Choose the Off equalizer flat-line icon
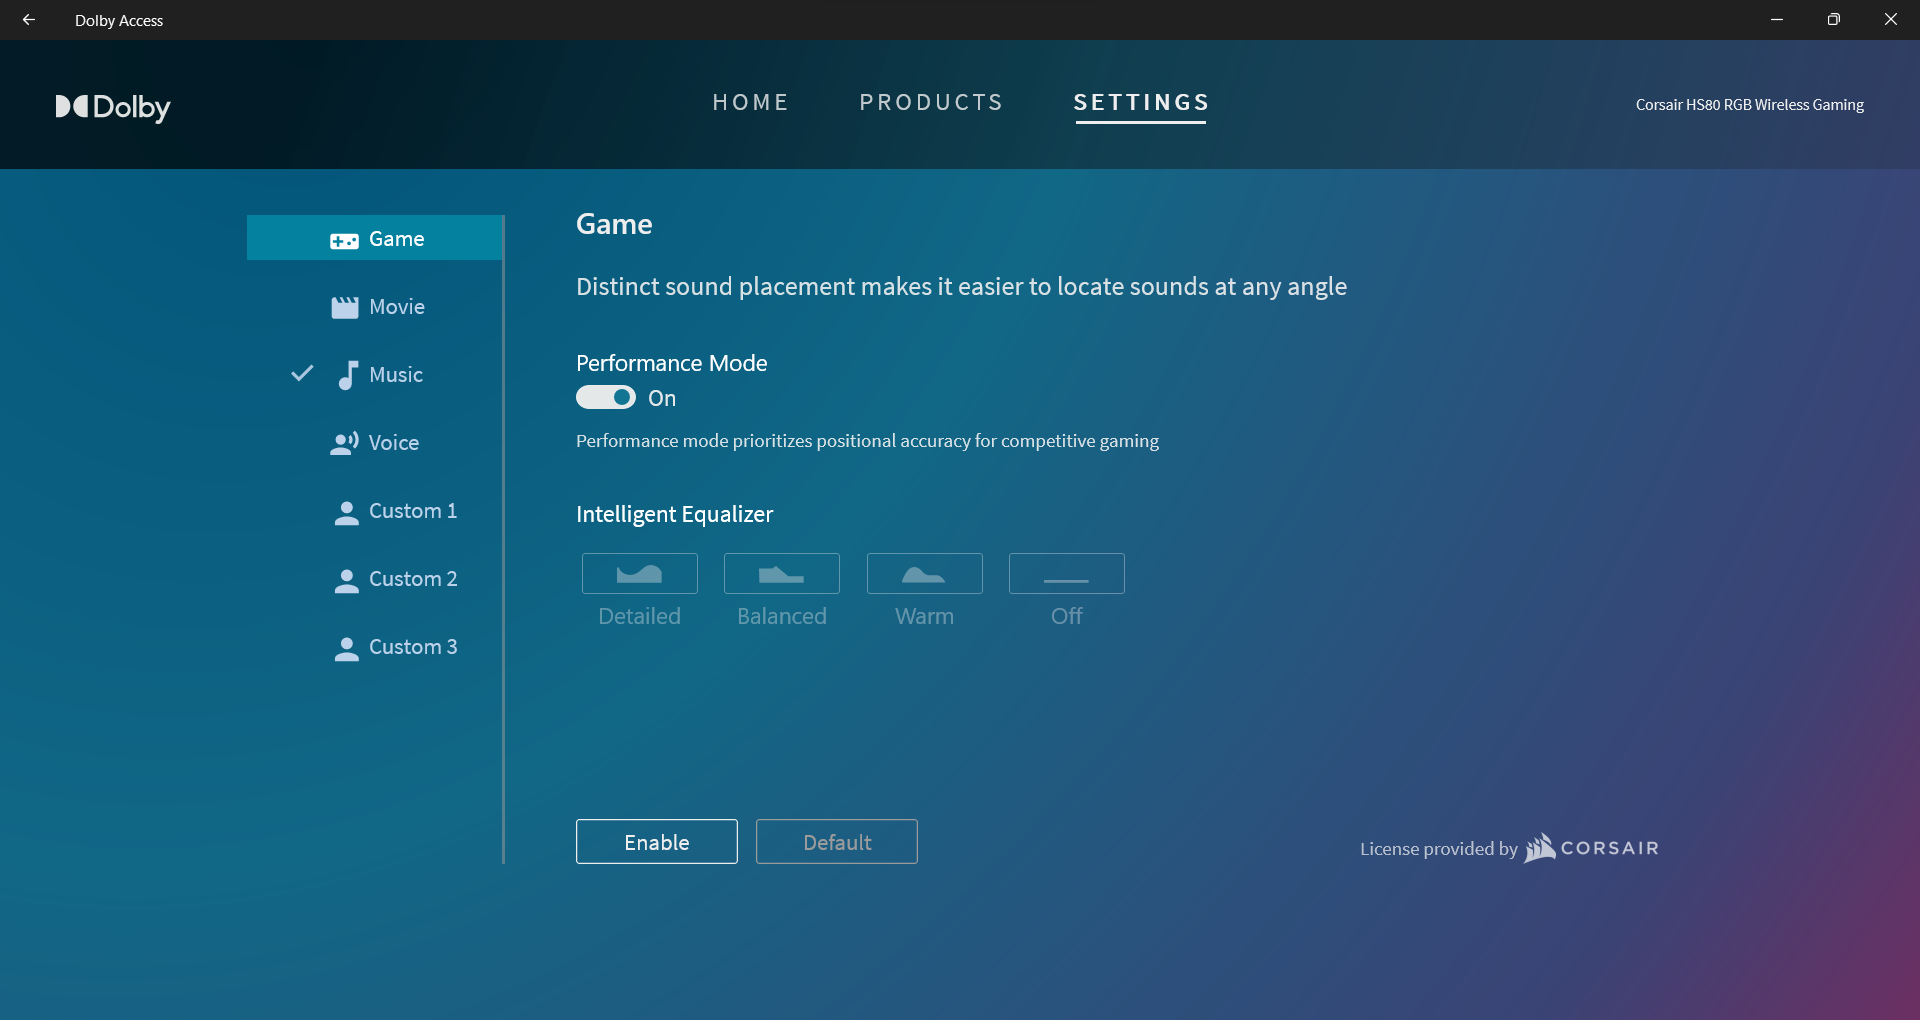 pyautogui.click(x=1067, y=574)
